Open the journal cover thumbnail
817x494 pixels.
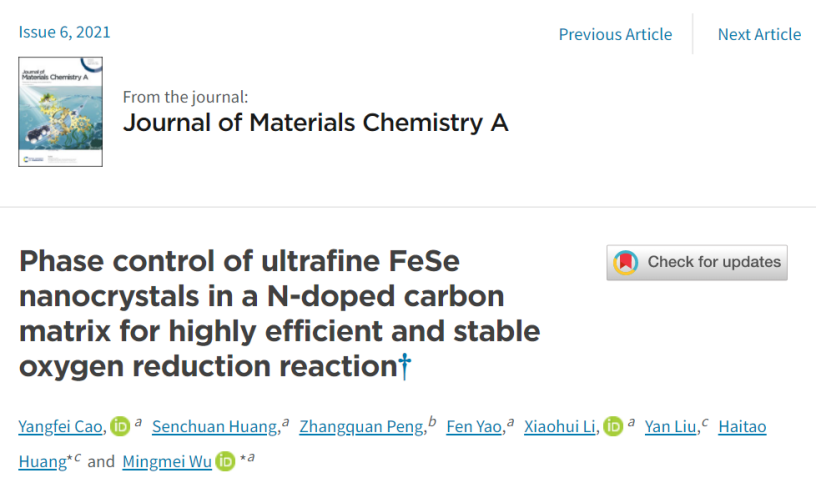[x=60, y=111]
